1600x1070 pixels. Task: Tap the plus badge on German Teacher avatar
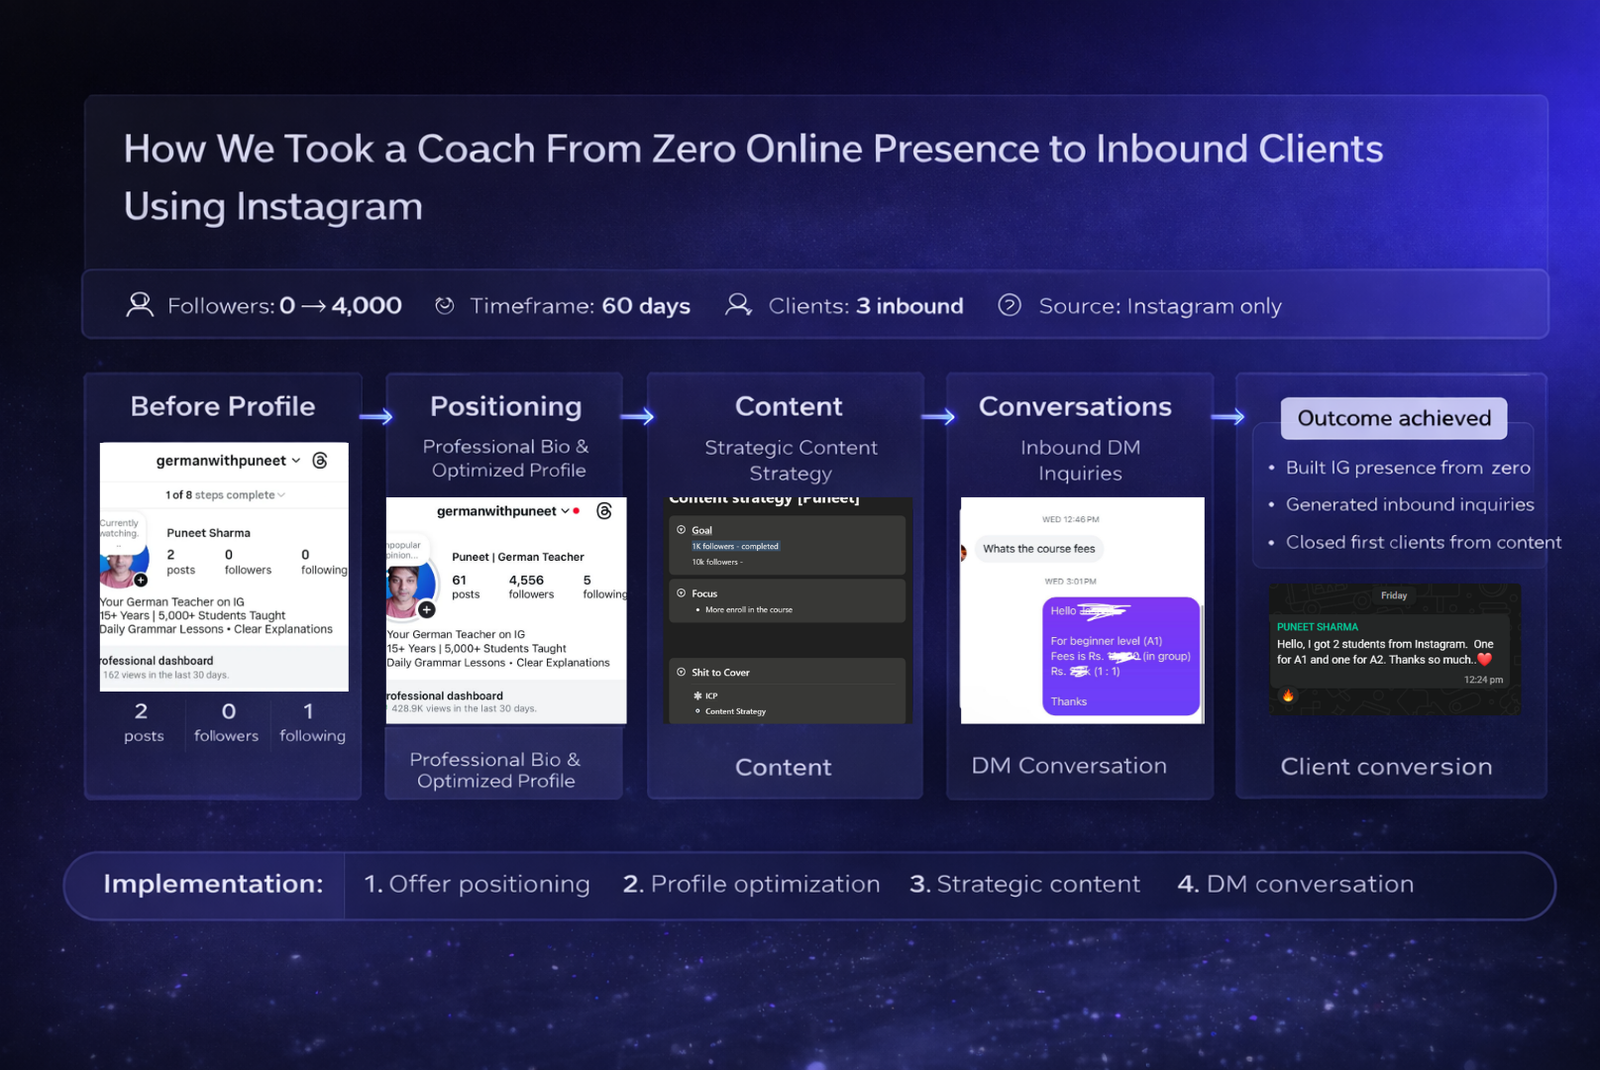point(427,609)
